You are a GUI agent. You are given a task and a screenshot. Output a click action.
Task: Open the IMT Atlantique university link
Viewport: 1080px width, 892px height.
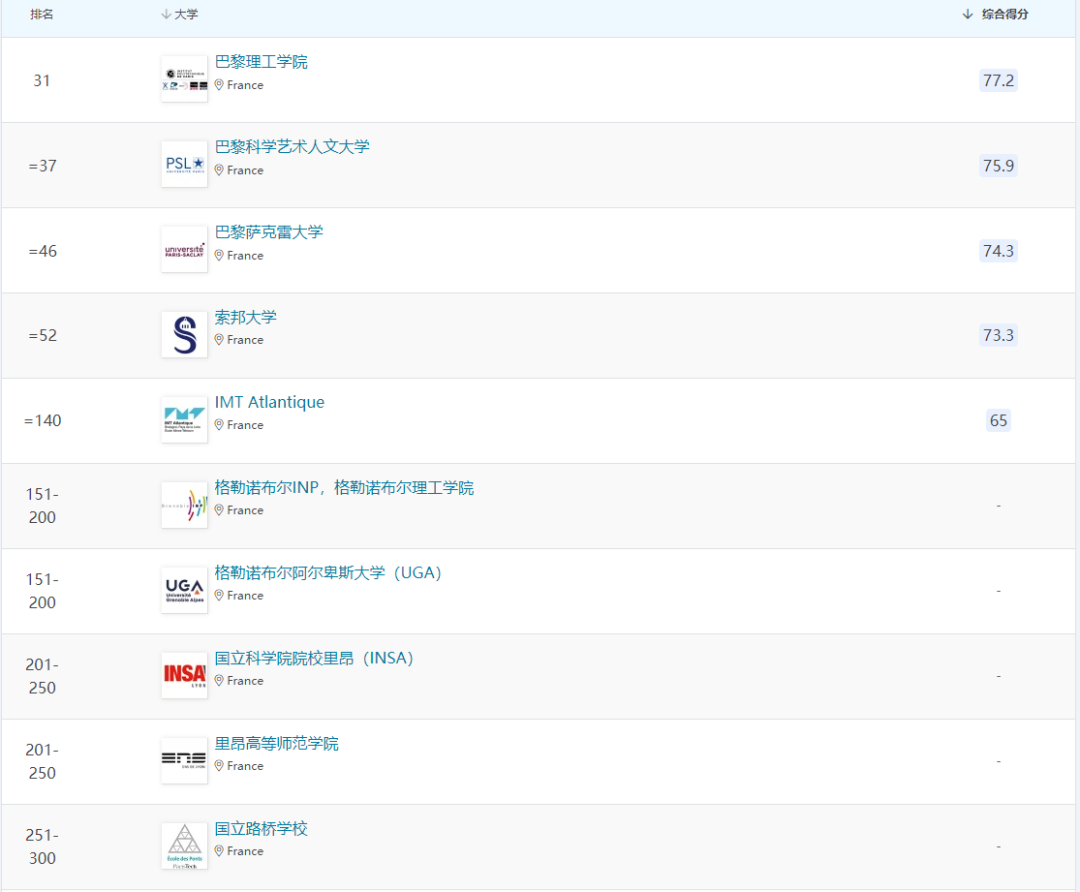click(270, 401)
